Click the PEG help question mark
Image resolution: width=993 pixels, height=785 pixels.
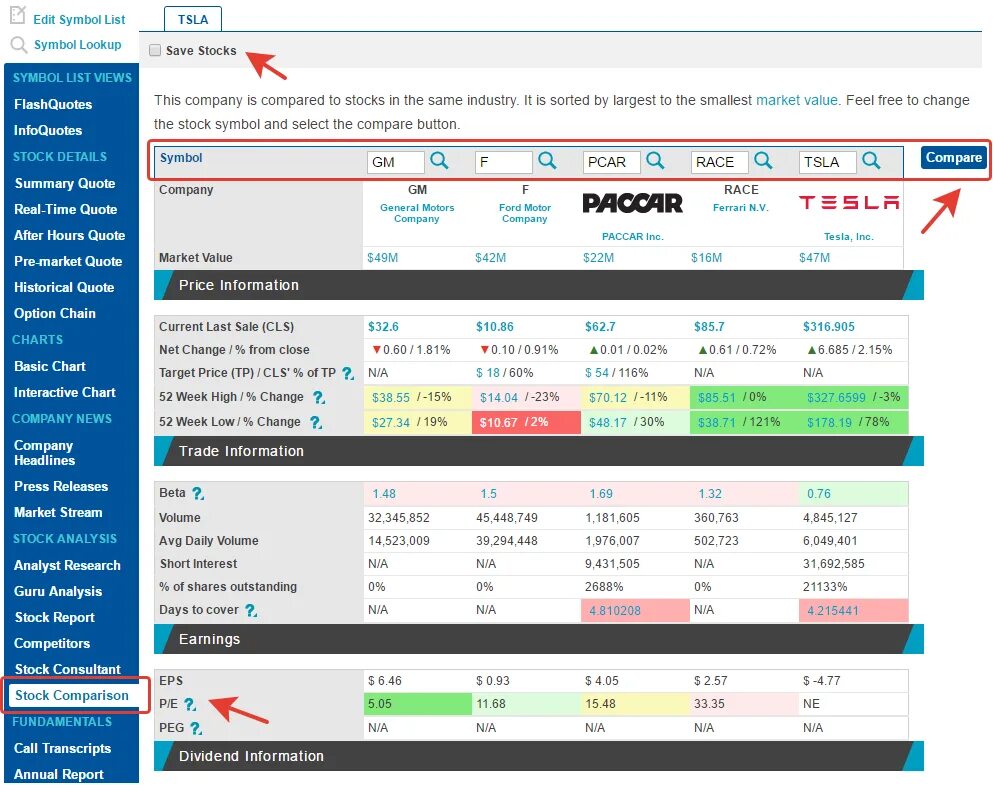[196, 729]
